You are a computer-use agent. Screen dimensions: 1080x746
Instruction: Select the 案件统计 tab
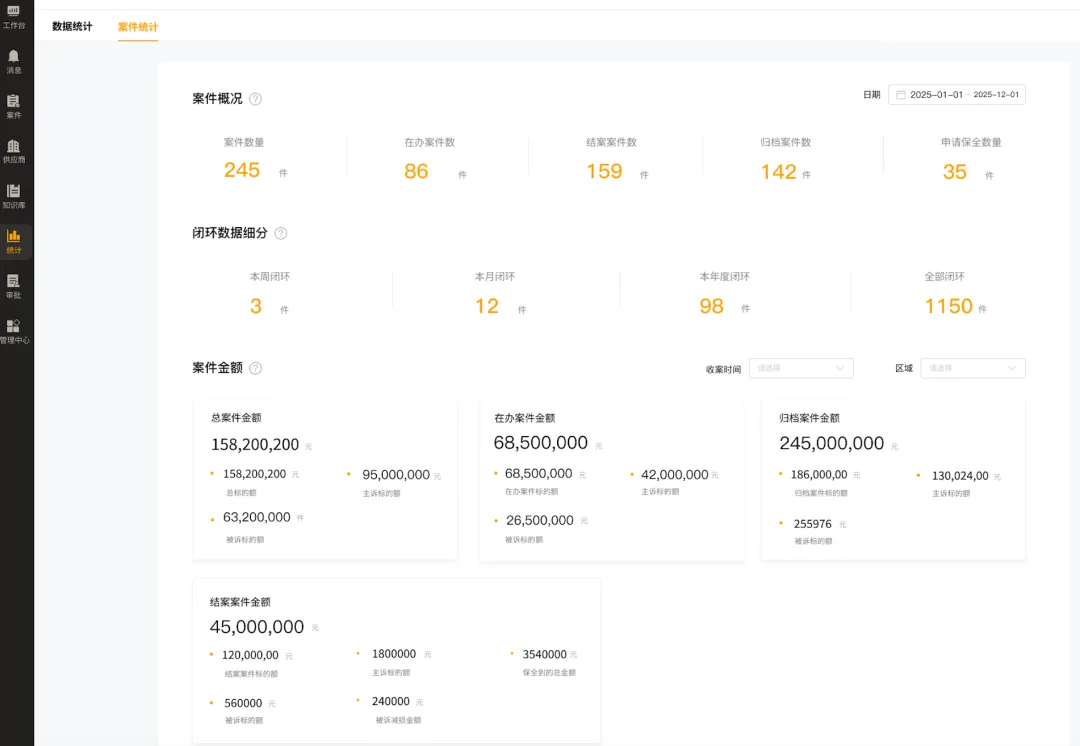[x=138, y=27]
